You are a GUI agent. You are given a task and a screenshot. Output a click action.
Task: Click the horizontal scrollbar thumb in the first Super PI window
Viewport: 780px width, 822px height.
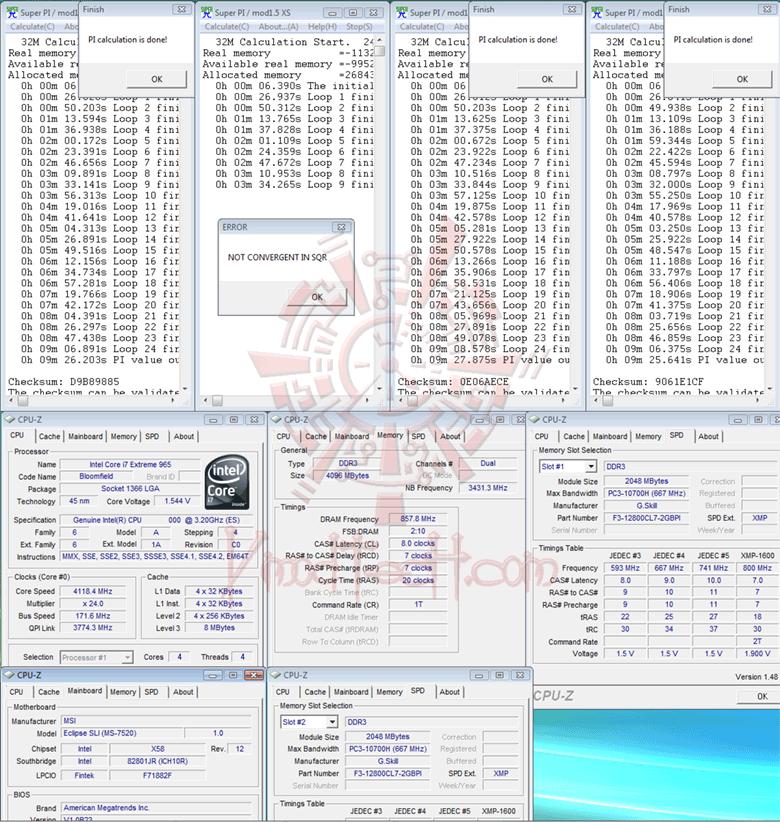(x=23, y=401)
